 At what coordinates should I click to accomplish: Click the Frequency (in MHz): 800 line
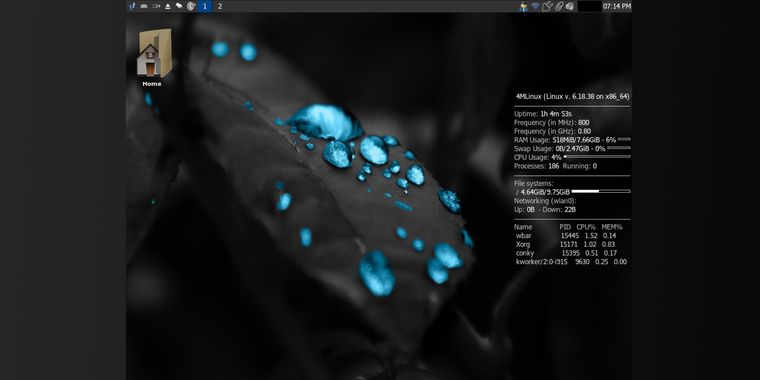coord(552,123)
